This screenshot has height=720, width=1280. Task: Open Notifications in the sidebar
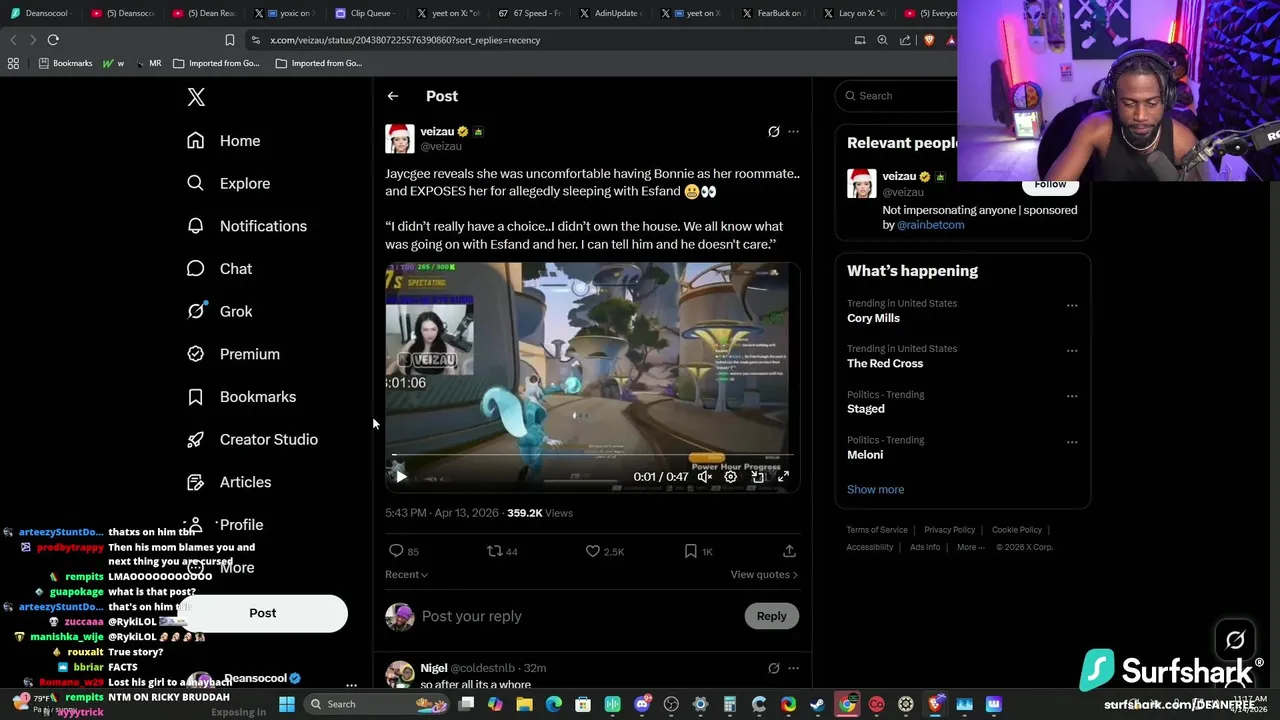(x=247, y=226)
